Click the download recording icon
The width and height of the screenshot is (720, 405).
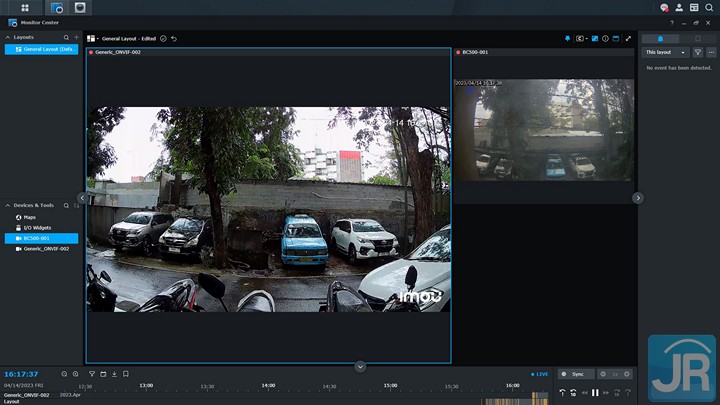tap(114, 374)
